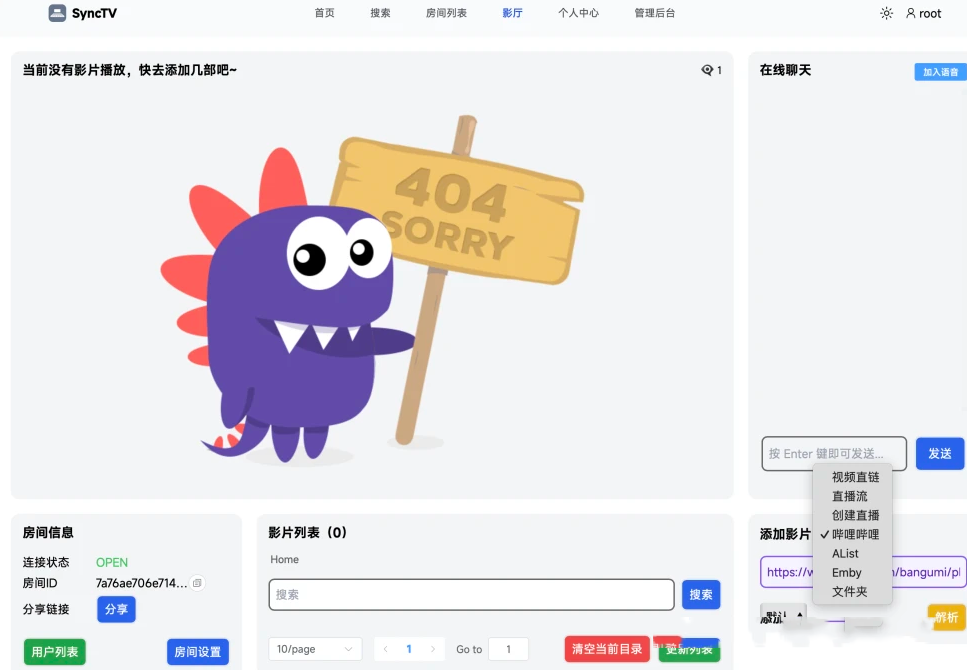The height and width of the screenshot is (670, 967).
Task: Click the 影片列表 (0) heading
Action: 307,532
